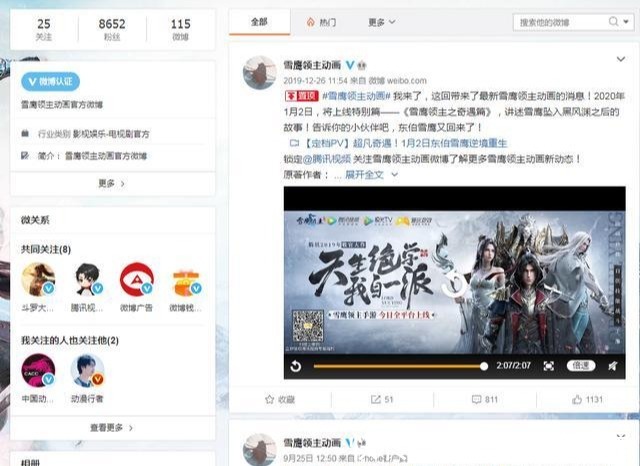Open the @腾讯视频 mention

327,159
